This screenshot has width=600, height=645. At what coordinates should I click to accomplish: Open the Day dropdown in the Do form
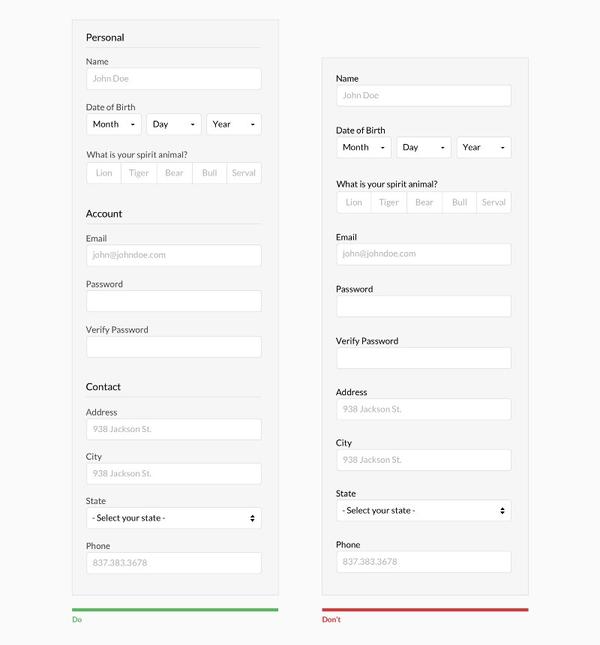click(x=174, y=125)
